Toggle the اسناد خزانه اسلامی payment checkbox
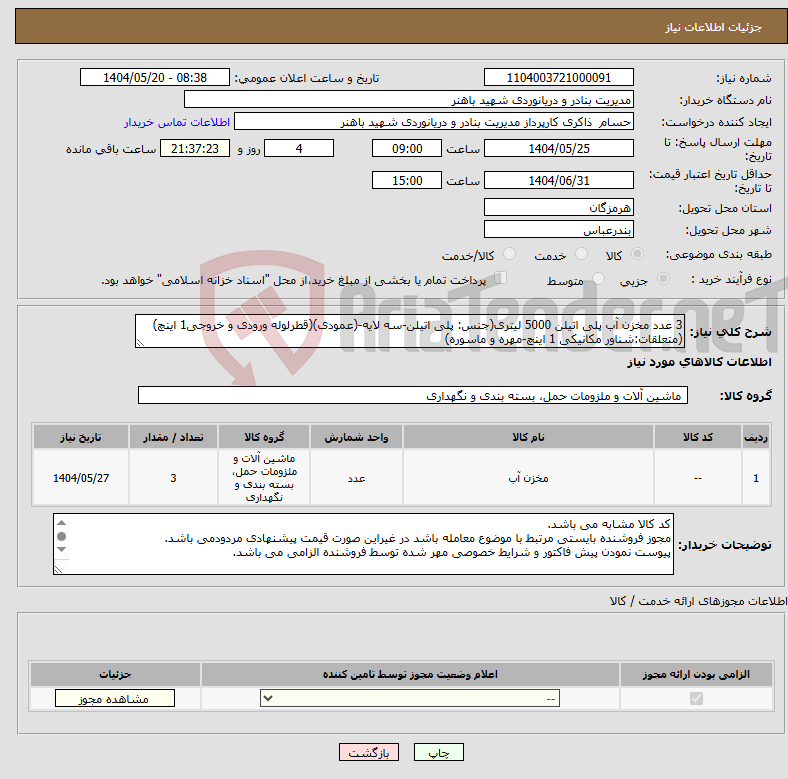788x779 pixels. (x=500, y=277)
